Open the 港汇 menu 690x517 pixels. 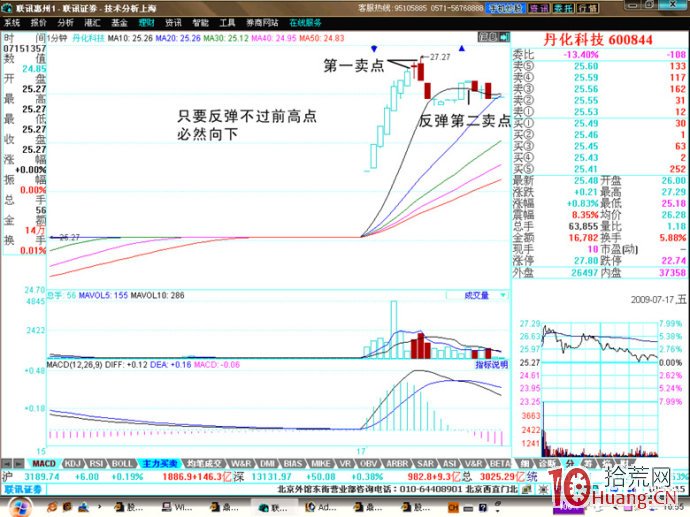[92, 23]
